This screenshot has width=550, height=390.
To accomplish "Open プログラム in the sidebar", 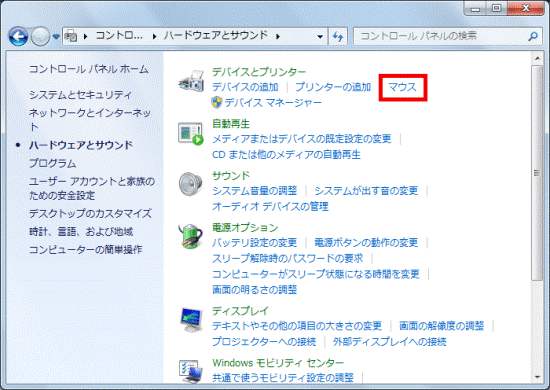I will (53, 163).
